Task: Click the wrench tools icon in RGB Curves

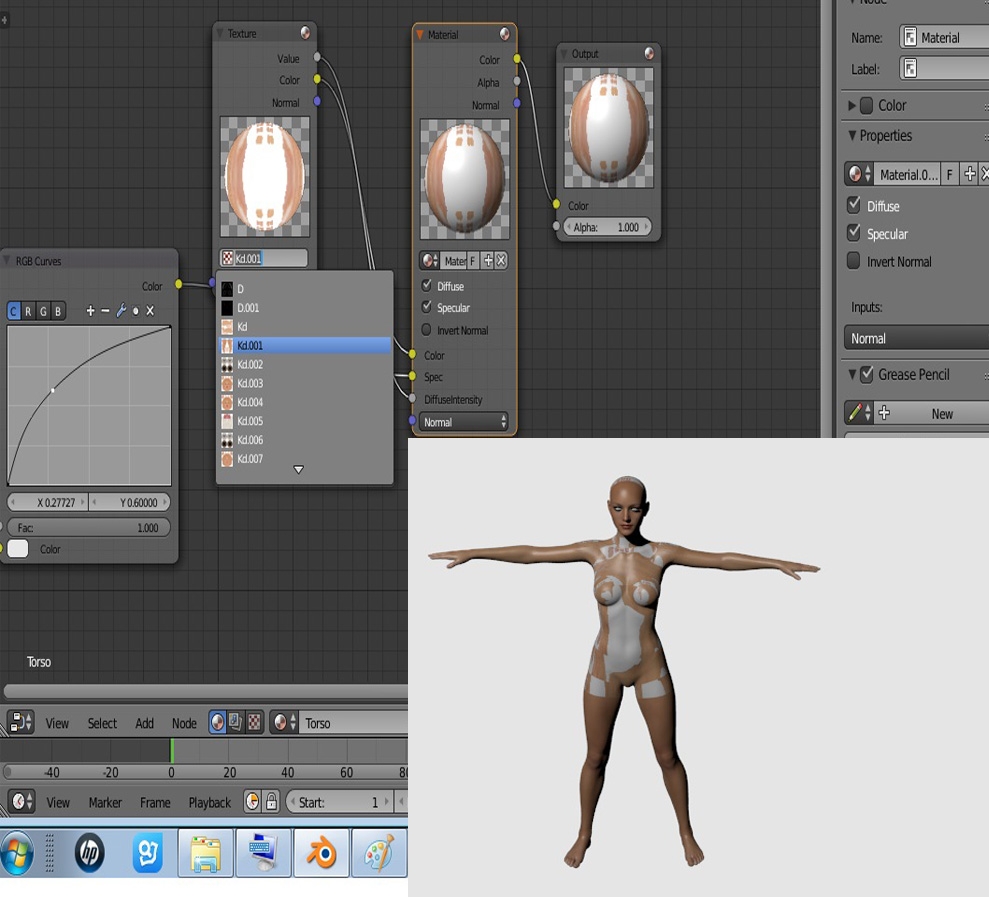Action: click(121, 311)
